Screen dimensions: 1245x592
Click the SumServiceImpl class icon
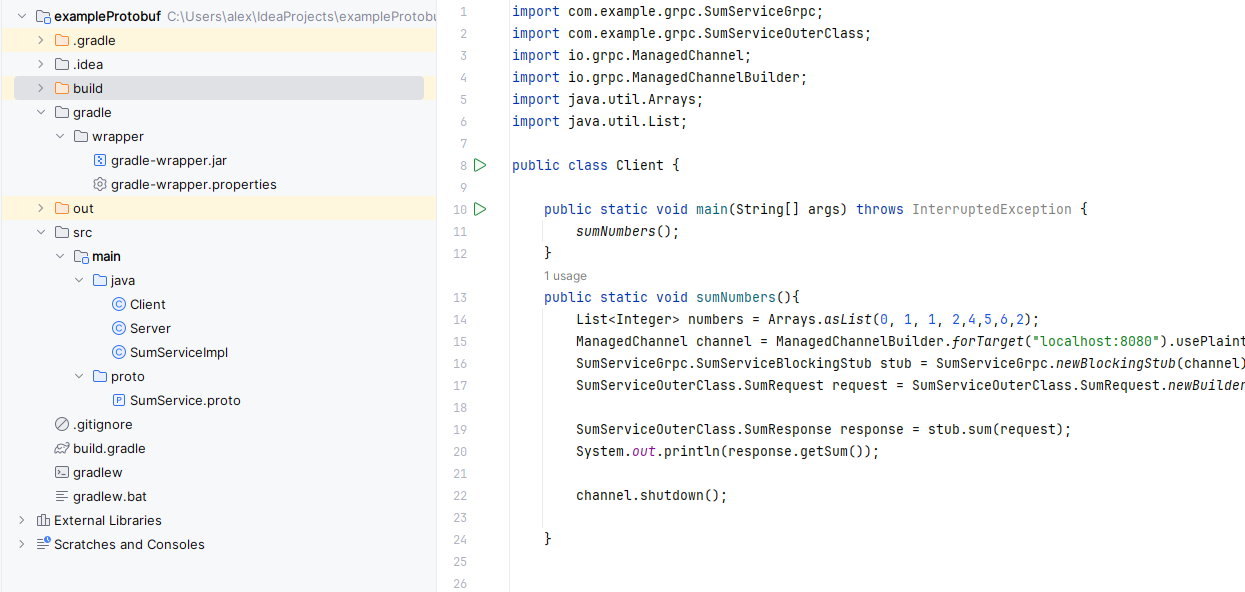point(119,353)
